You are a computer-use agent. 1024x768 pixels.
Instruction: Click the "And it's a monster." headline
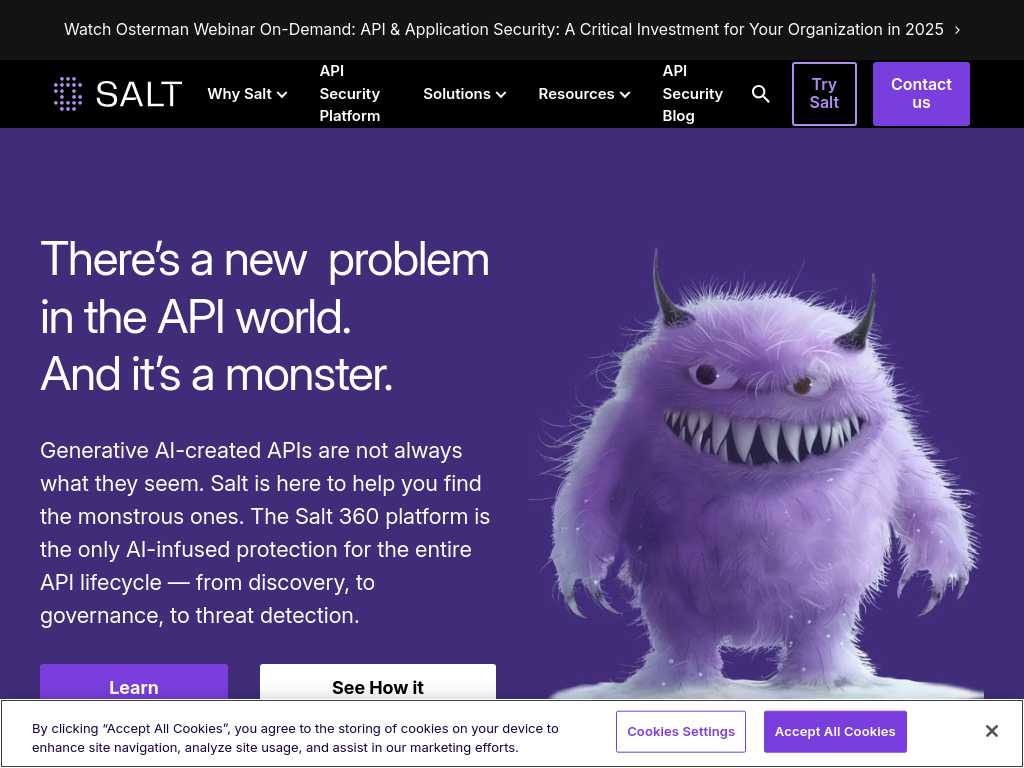click(216, 375)
